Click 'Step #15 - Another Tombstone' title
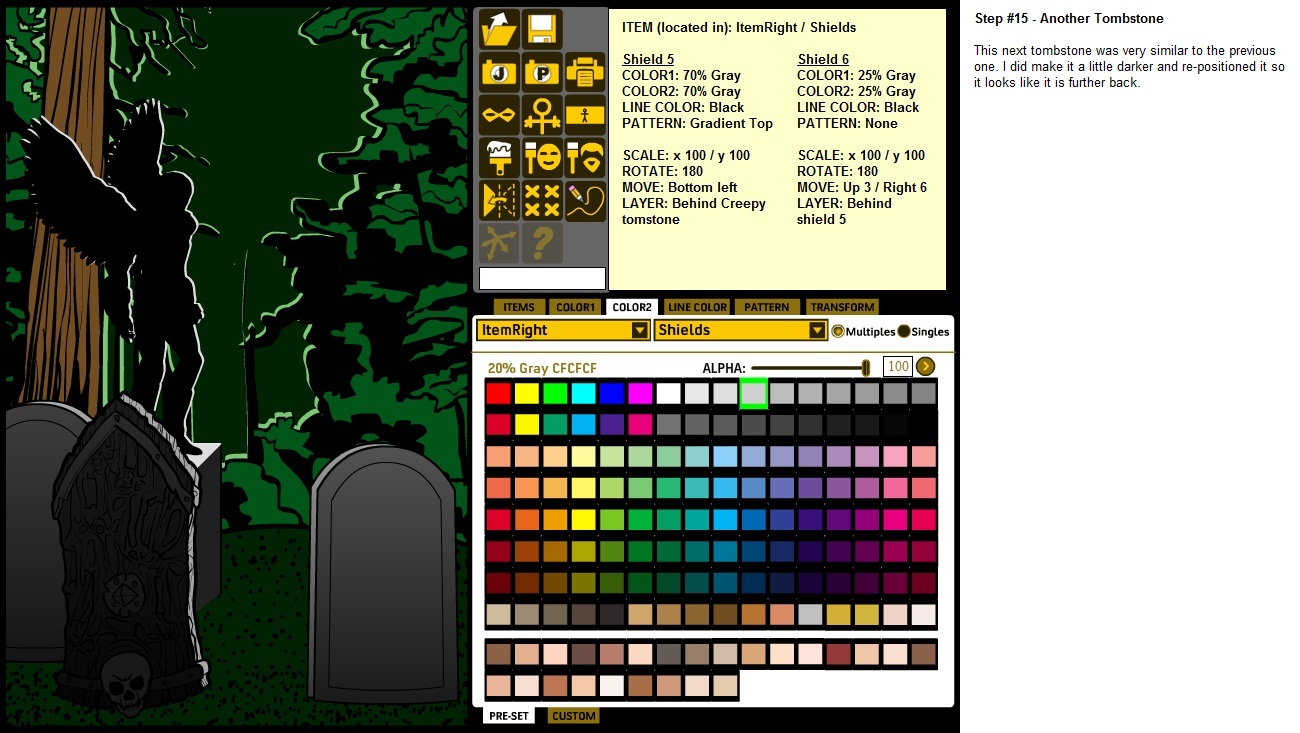 click(1069, 19)
